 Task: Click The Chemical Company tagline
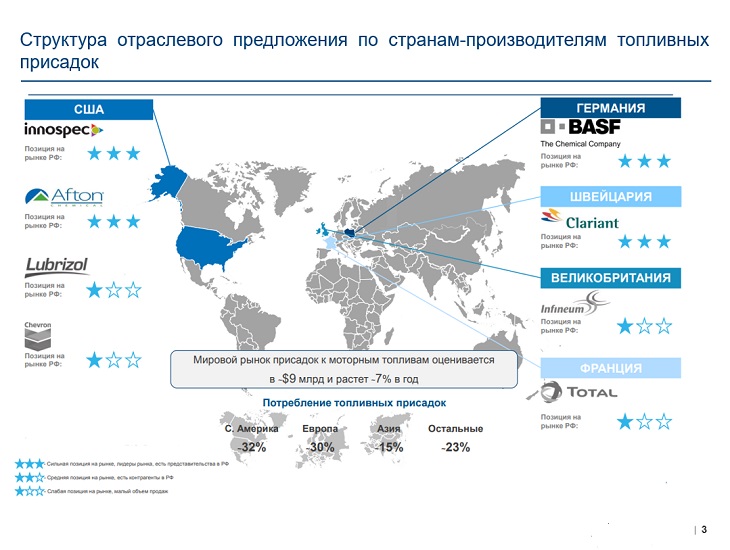(x=580, y=144)
